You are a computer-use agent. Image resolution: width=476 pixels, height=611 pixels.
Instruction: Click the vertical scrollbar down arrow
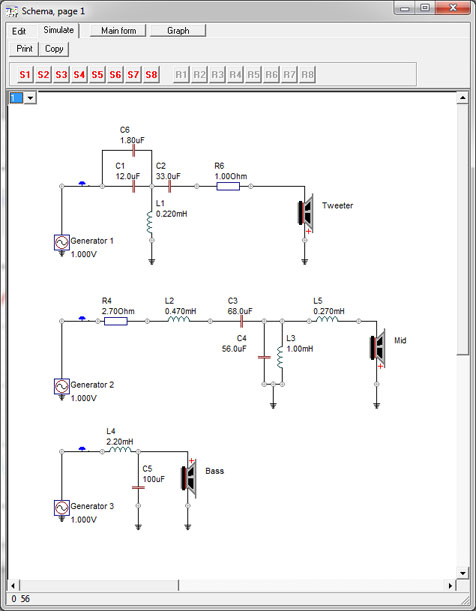click(462, 573)
